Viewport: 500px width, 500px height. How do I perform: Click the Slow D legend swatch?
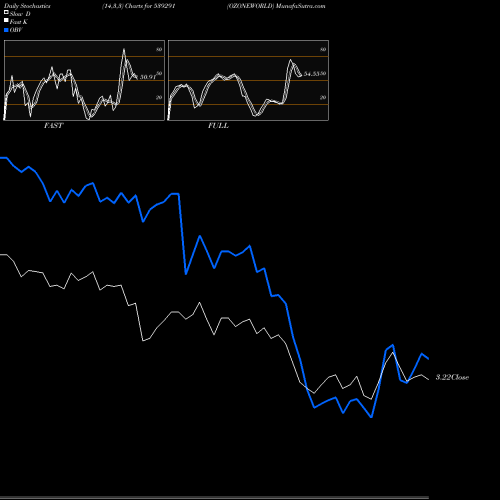[6, 12]
